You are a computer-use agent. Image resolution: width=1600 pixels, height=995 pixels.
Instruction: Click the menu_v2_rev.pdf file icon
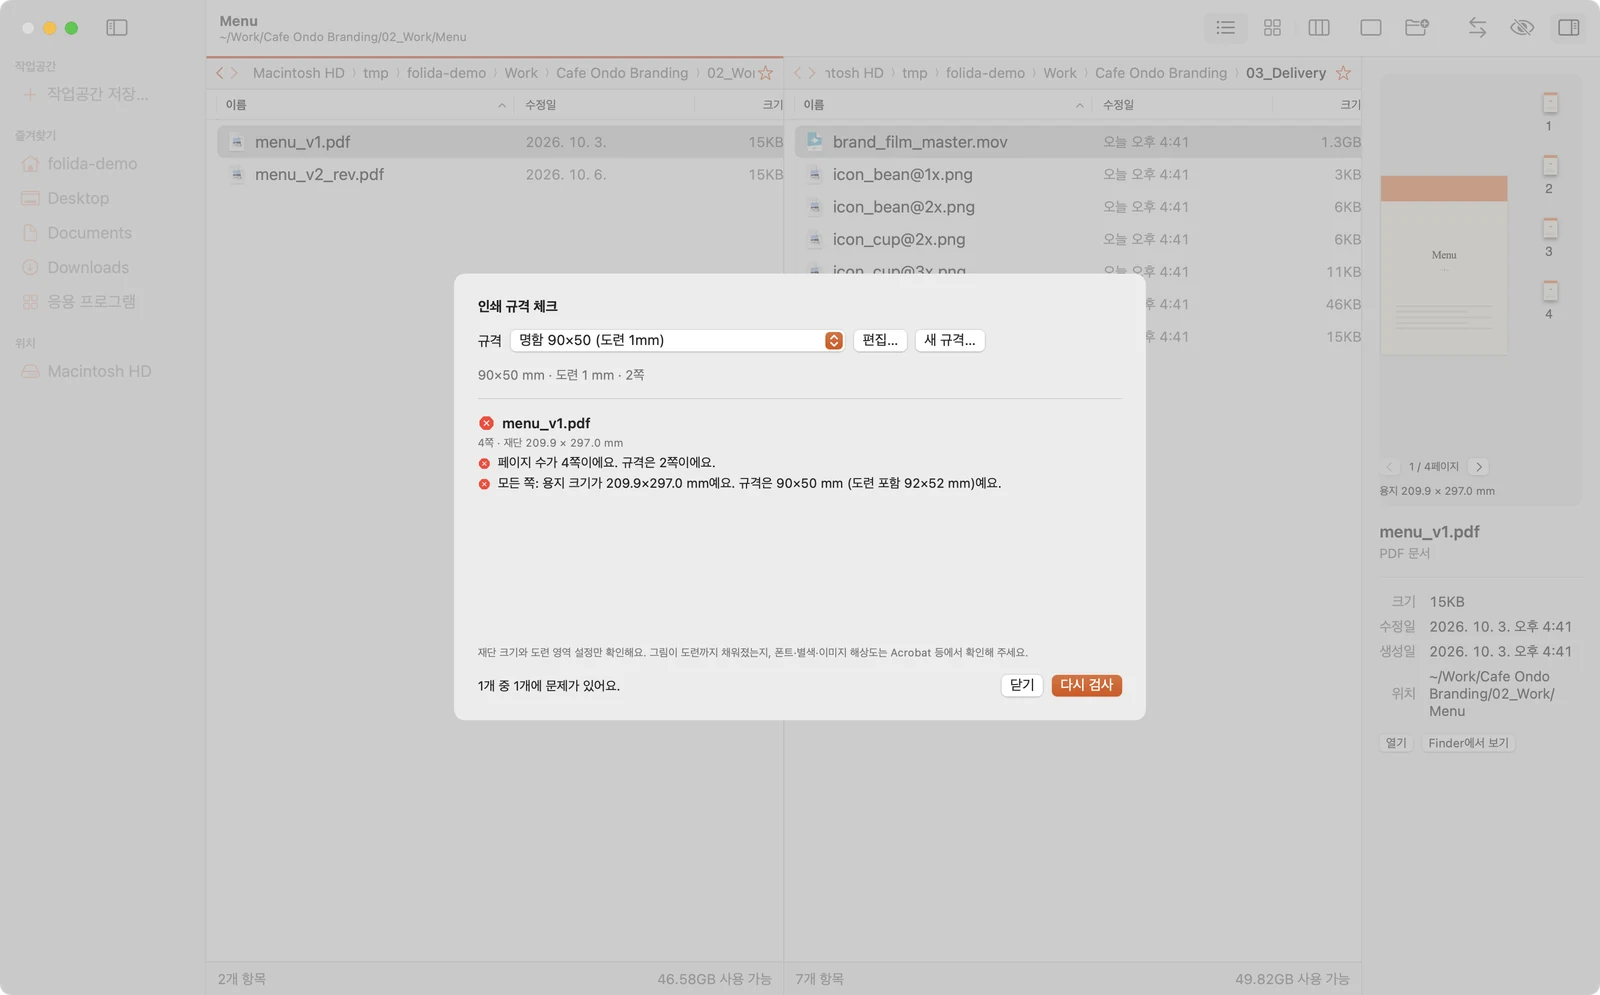pos(237,174)
